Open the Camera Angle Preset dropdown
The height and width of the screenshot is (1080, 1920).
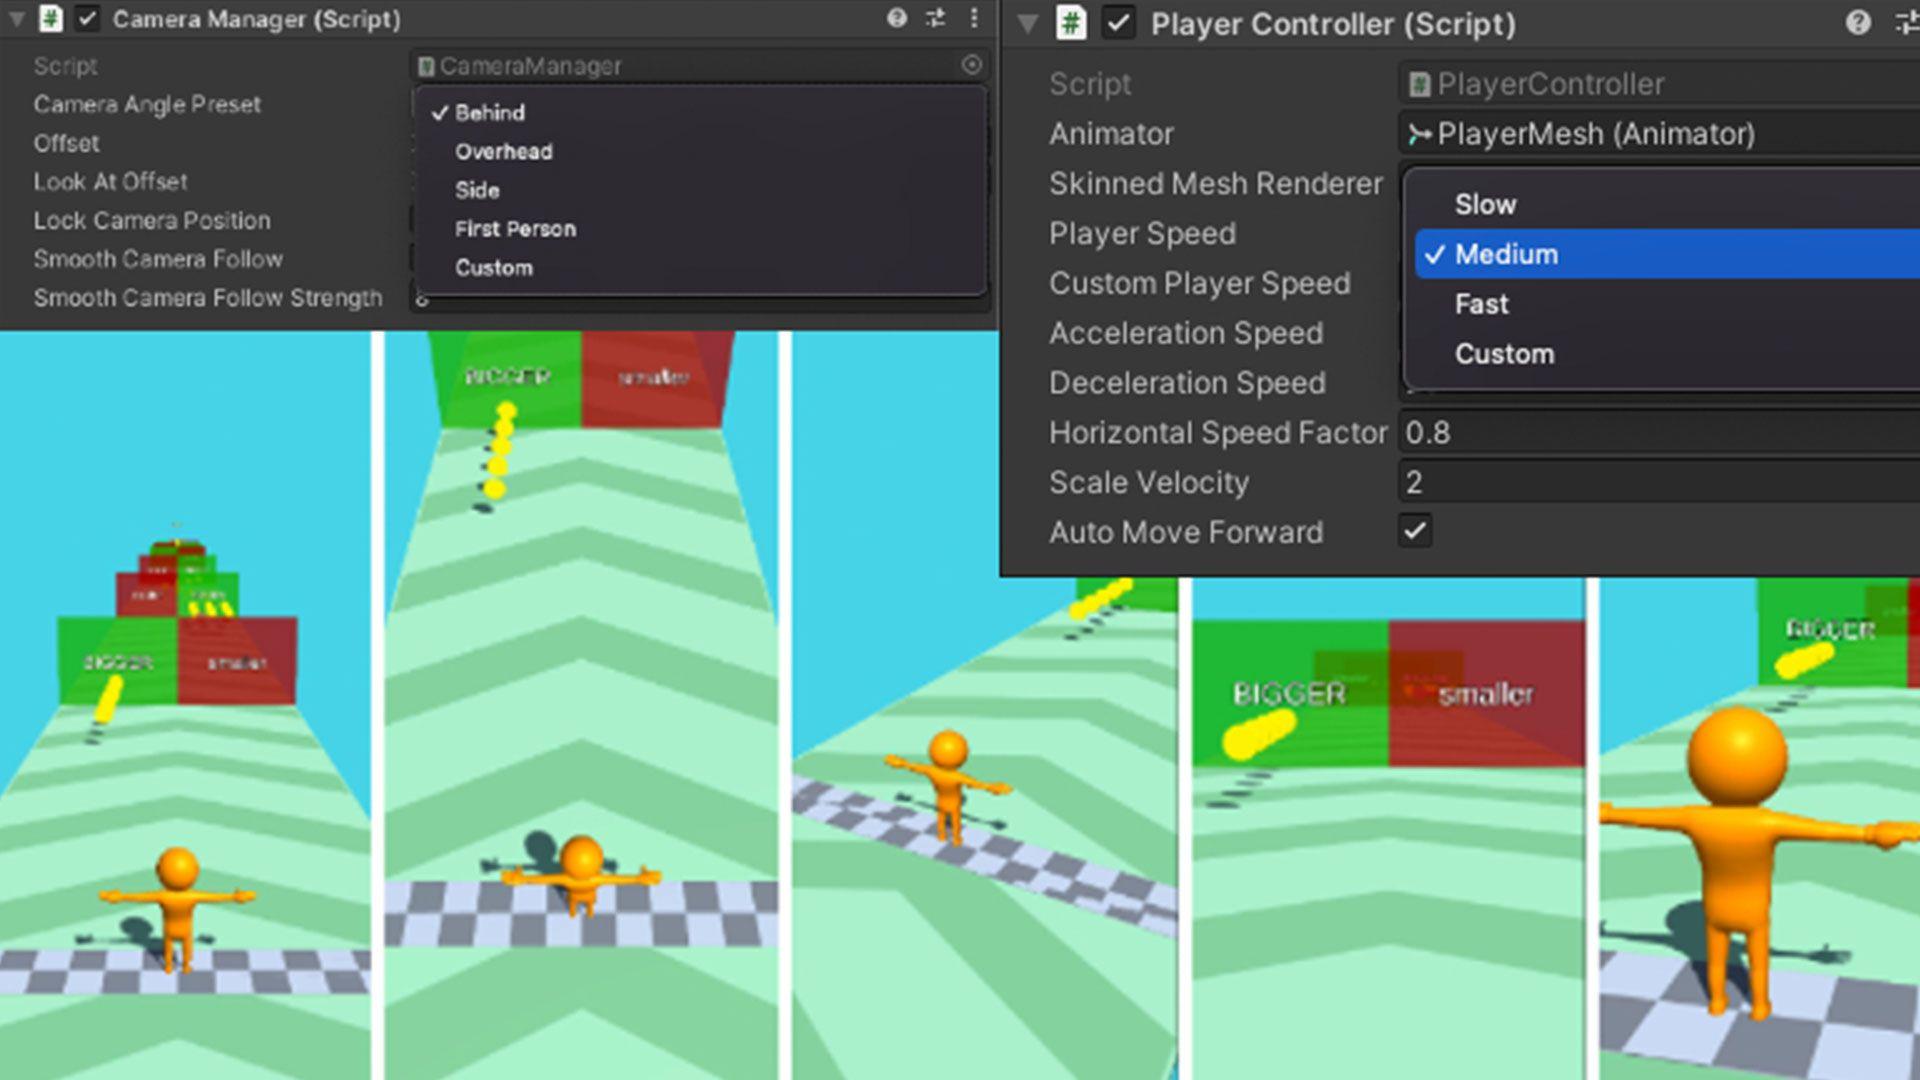[699, 112]
